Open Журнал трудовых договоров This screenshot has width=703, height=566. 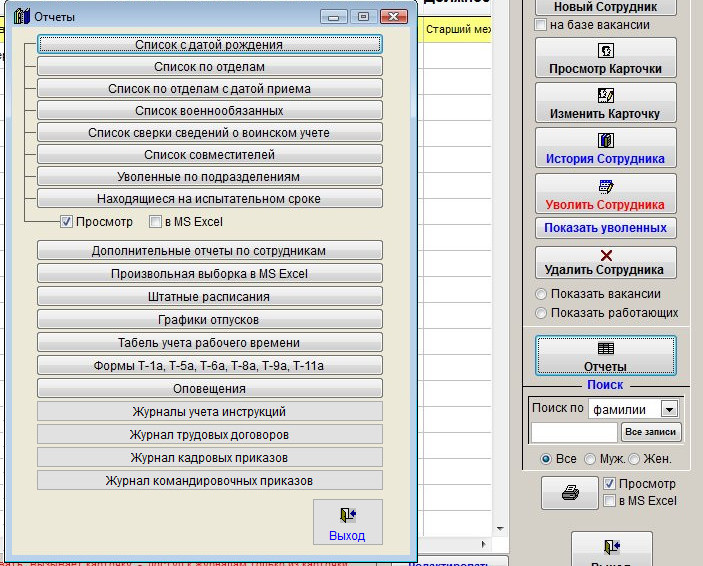pyautogui.click(x=209, y=434)
